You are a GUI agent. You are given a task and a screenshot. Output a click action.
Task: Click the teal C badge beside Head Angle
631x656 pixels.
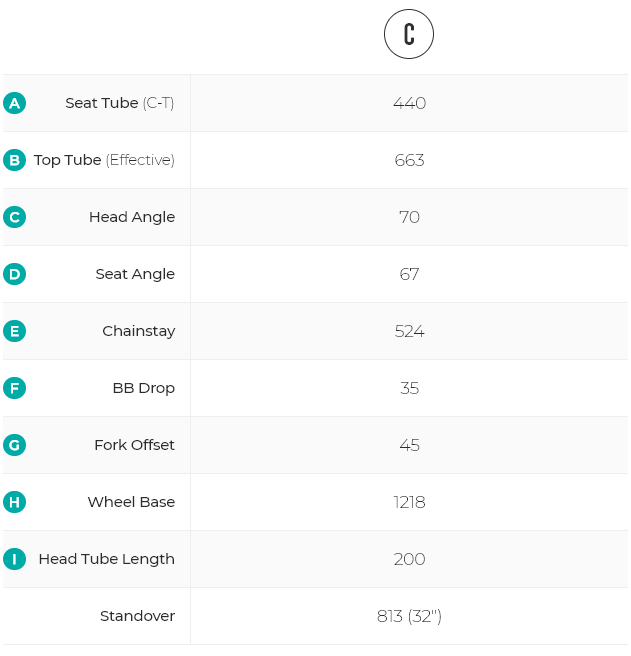tap(14, 217)
